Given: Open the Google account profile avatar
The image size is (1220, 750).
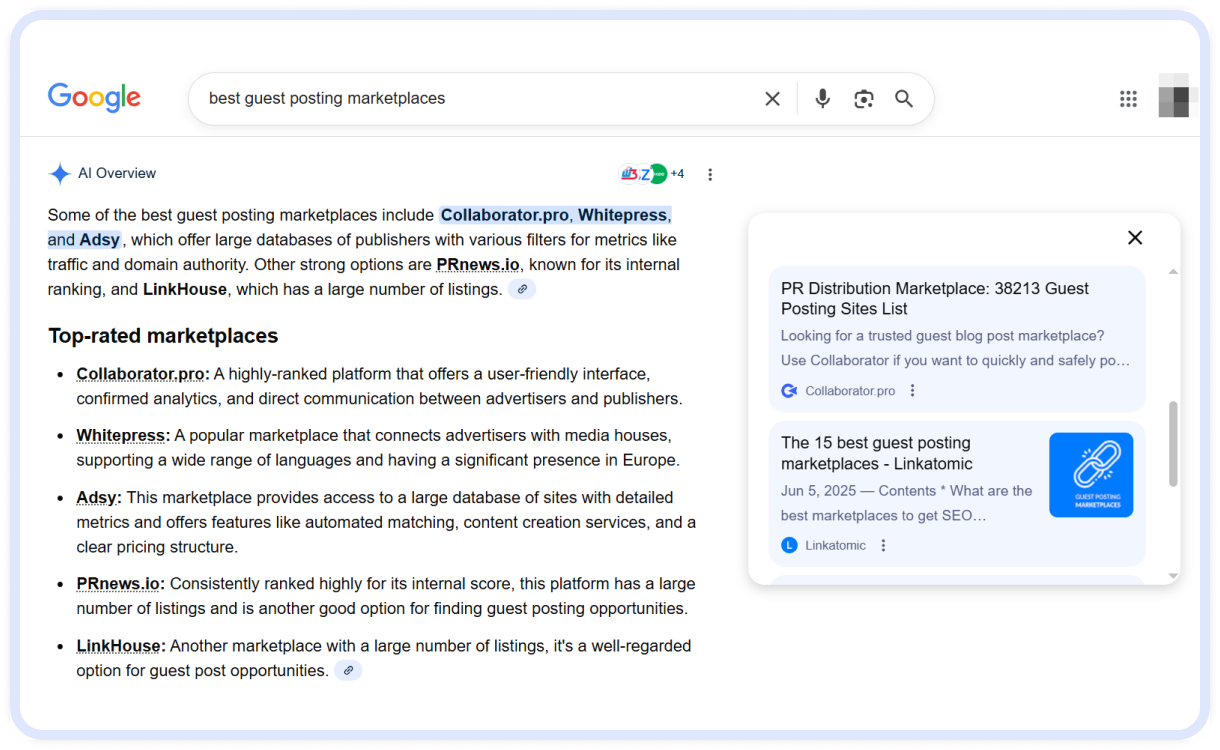Looking at the screenshot, I should (1173, 97).
